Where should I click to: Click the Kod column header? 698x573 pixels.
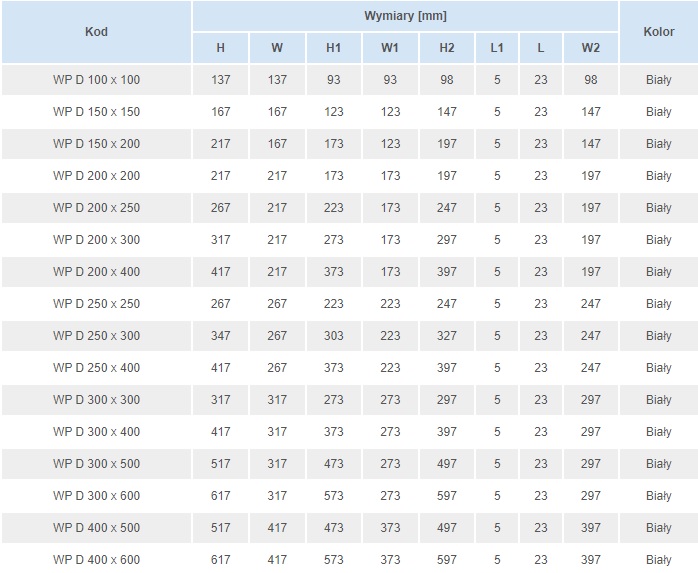(x=96, y=32)
